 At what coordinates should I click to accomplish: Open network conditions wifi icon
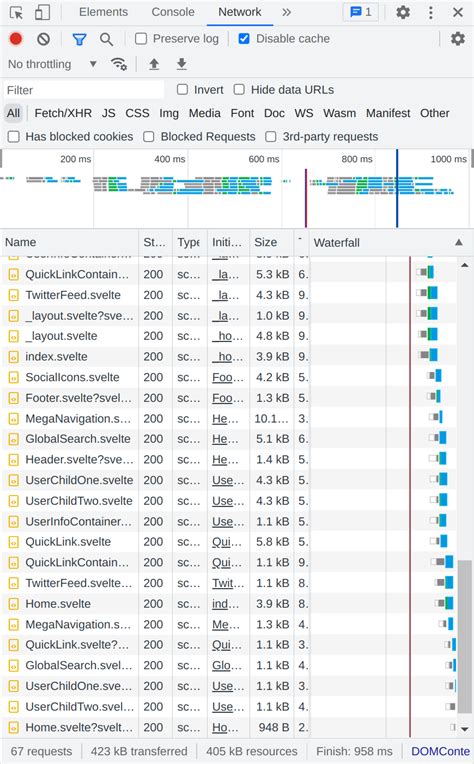(x=118, y=64)
